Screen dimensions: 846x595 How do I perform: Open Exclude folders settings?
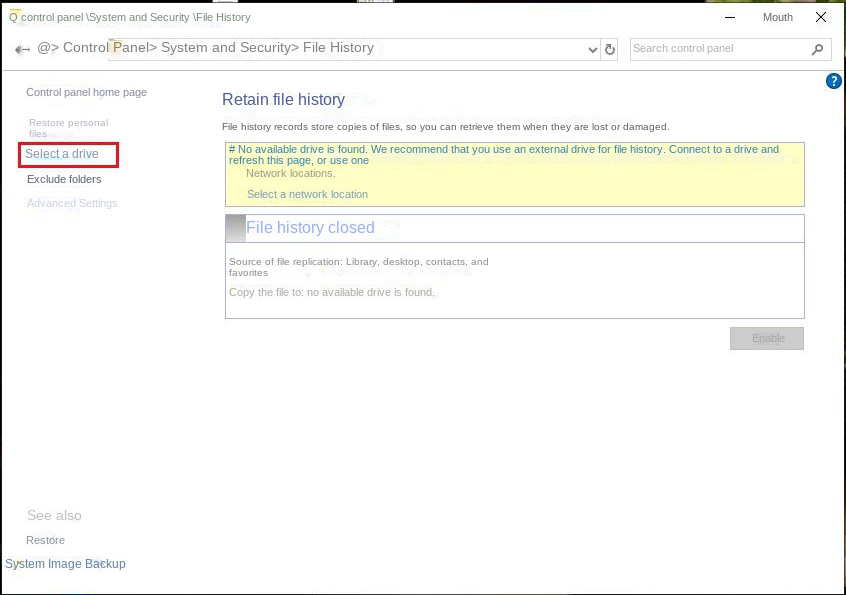tap(64, 179)
